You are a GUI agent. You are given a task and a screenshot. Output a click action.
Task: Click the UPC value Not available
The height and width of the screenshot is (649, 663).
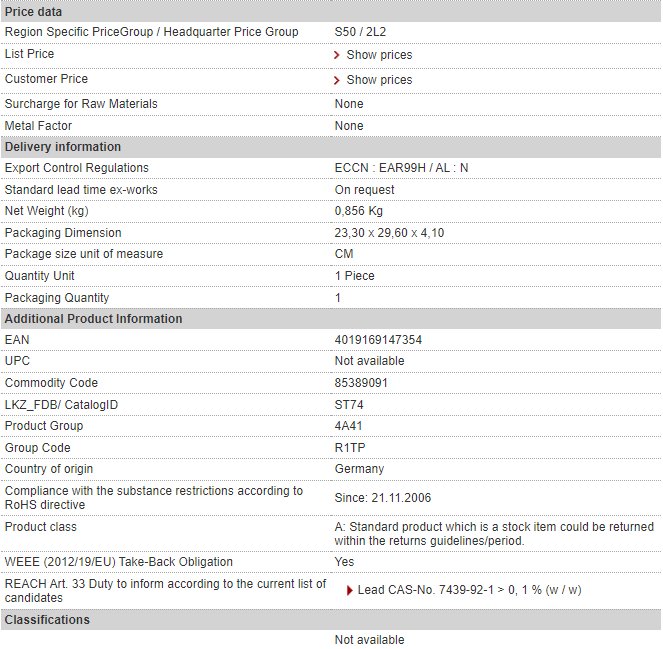point(370,361)
